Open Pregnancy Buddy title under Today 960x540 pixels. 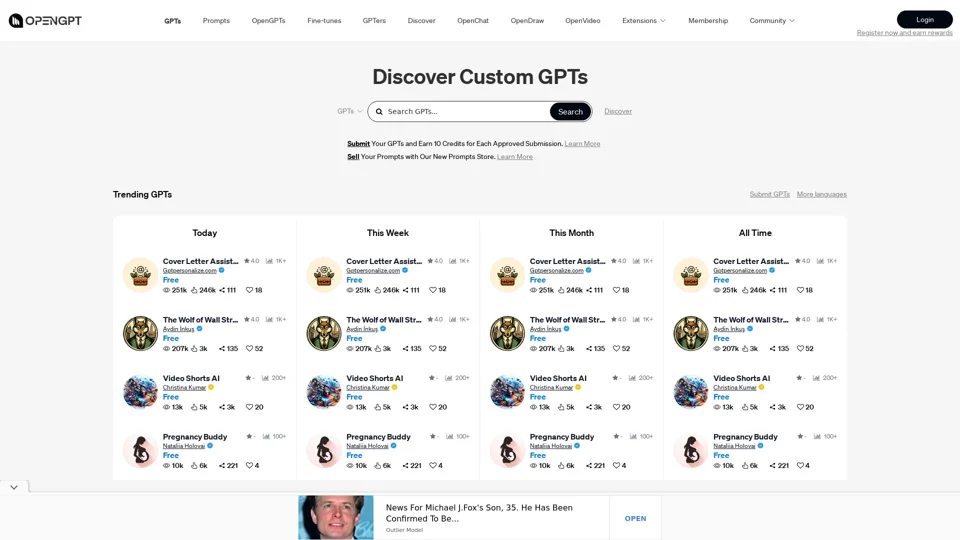pos(195,437)
